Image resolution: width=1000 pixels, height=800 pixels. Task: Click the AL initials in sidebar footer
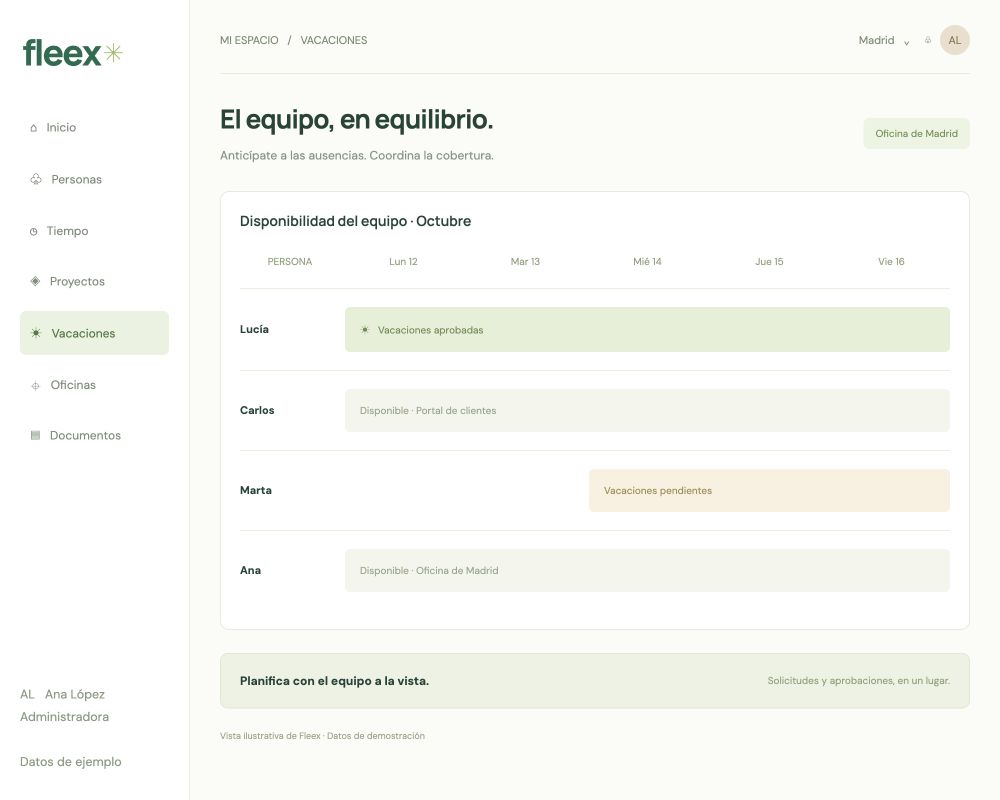[27, 694]
